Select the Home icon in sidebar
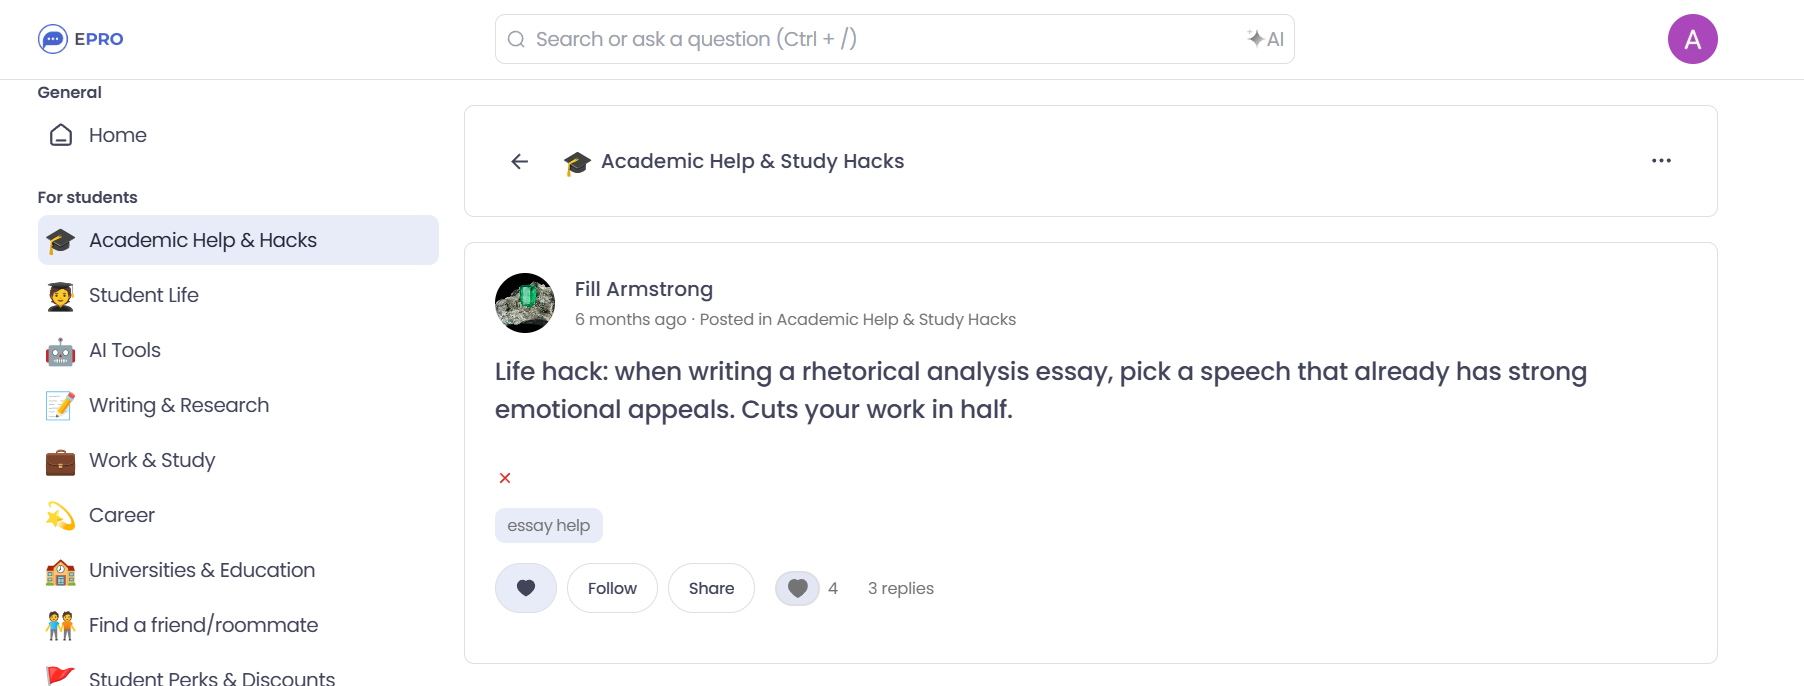 [x=59, y=134]
